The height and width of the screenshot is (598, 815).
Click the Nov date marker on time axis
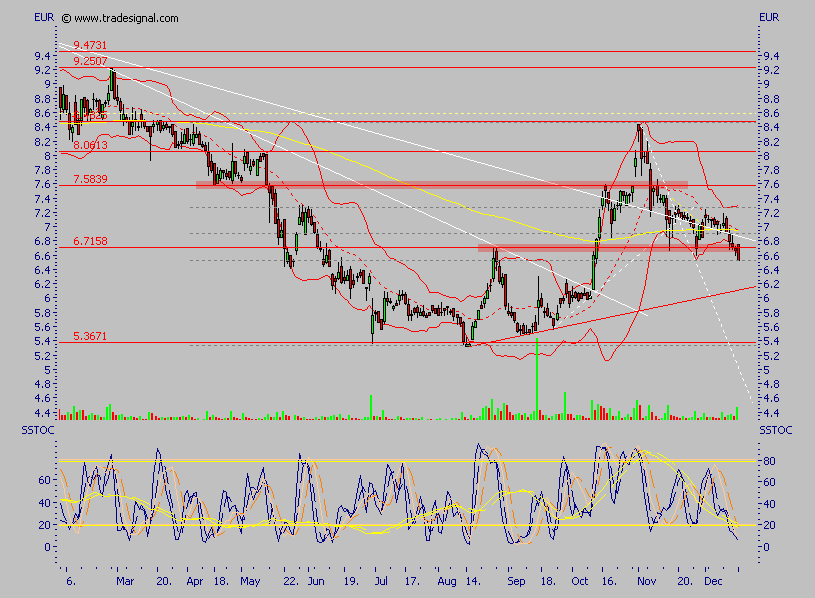tap(647, 581)
